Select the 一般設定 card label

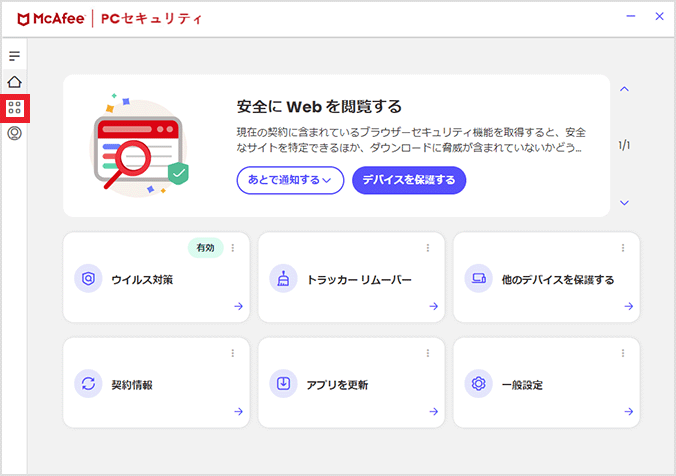(x=522, y=385)
